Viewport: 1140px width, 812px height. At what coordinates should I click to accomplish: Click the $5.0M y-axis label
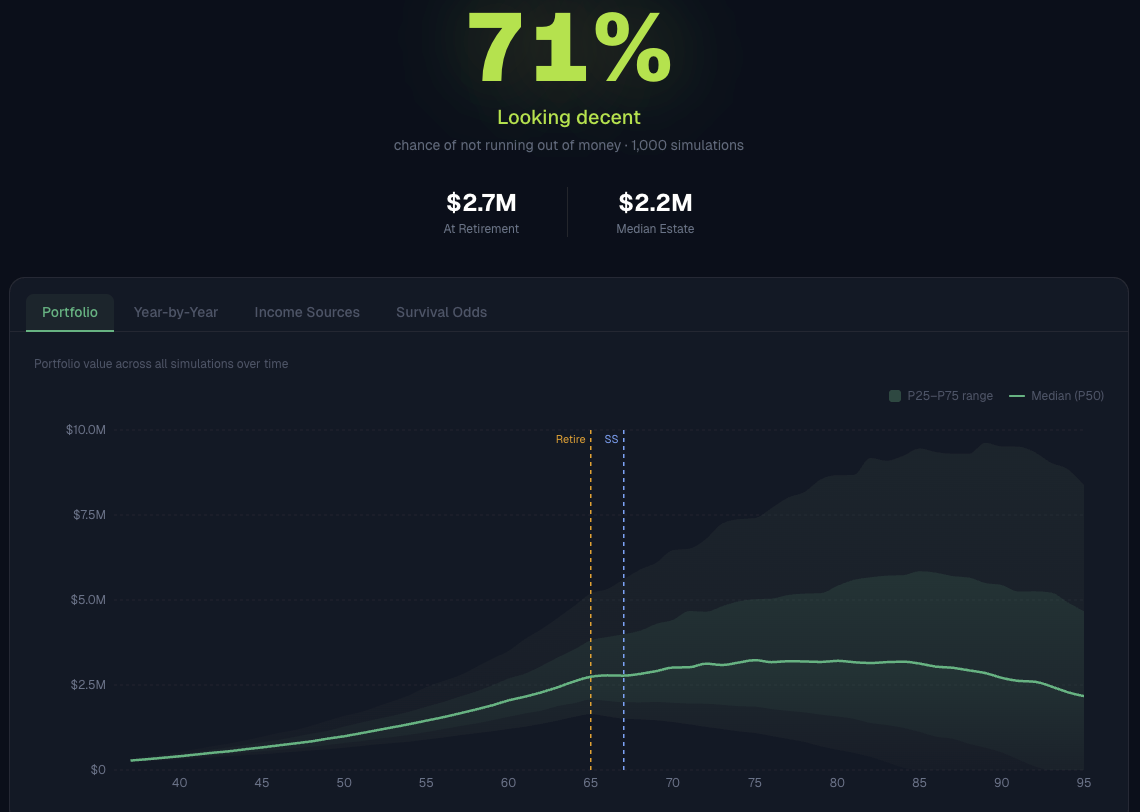pyautogui.click(x=89, y=600)
